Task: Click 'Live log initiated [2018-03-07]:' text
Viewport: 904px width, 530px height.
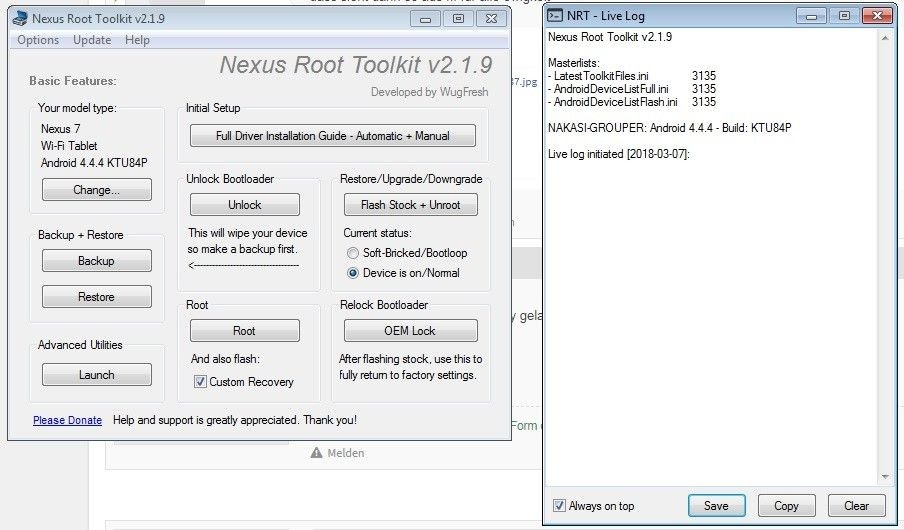Action: 619,154
